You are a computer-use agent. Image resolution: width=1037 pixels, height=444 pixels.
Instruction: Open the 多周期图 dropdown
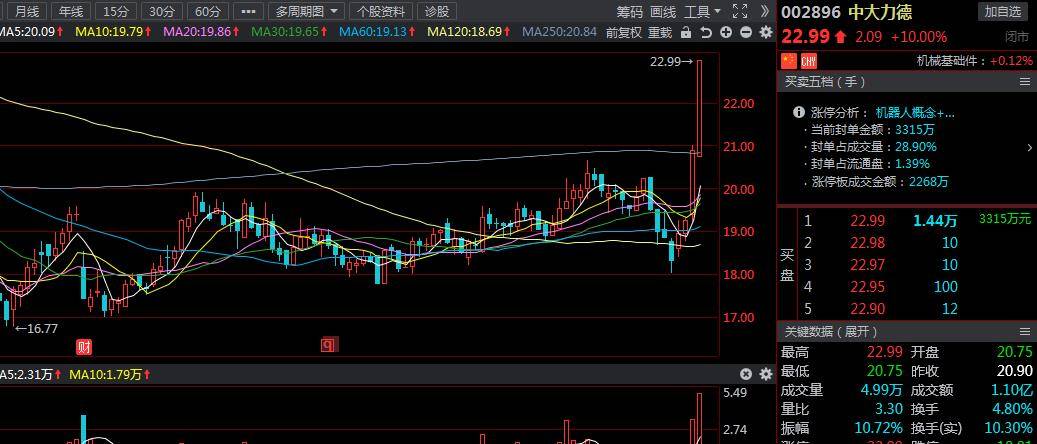pyautogui.click(x=307, y=11)
